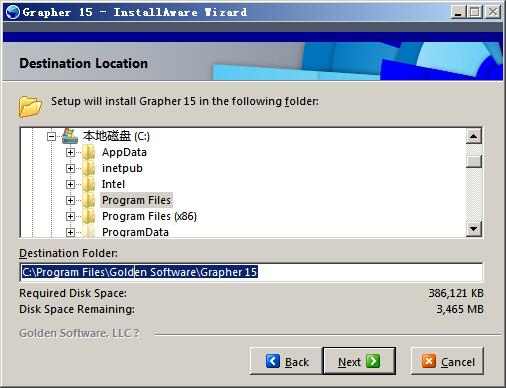Click the scroll up arrow of folder tree
Screen dimensions: 506x388
point(474,136)
